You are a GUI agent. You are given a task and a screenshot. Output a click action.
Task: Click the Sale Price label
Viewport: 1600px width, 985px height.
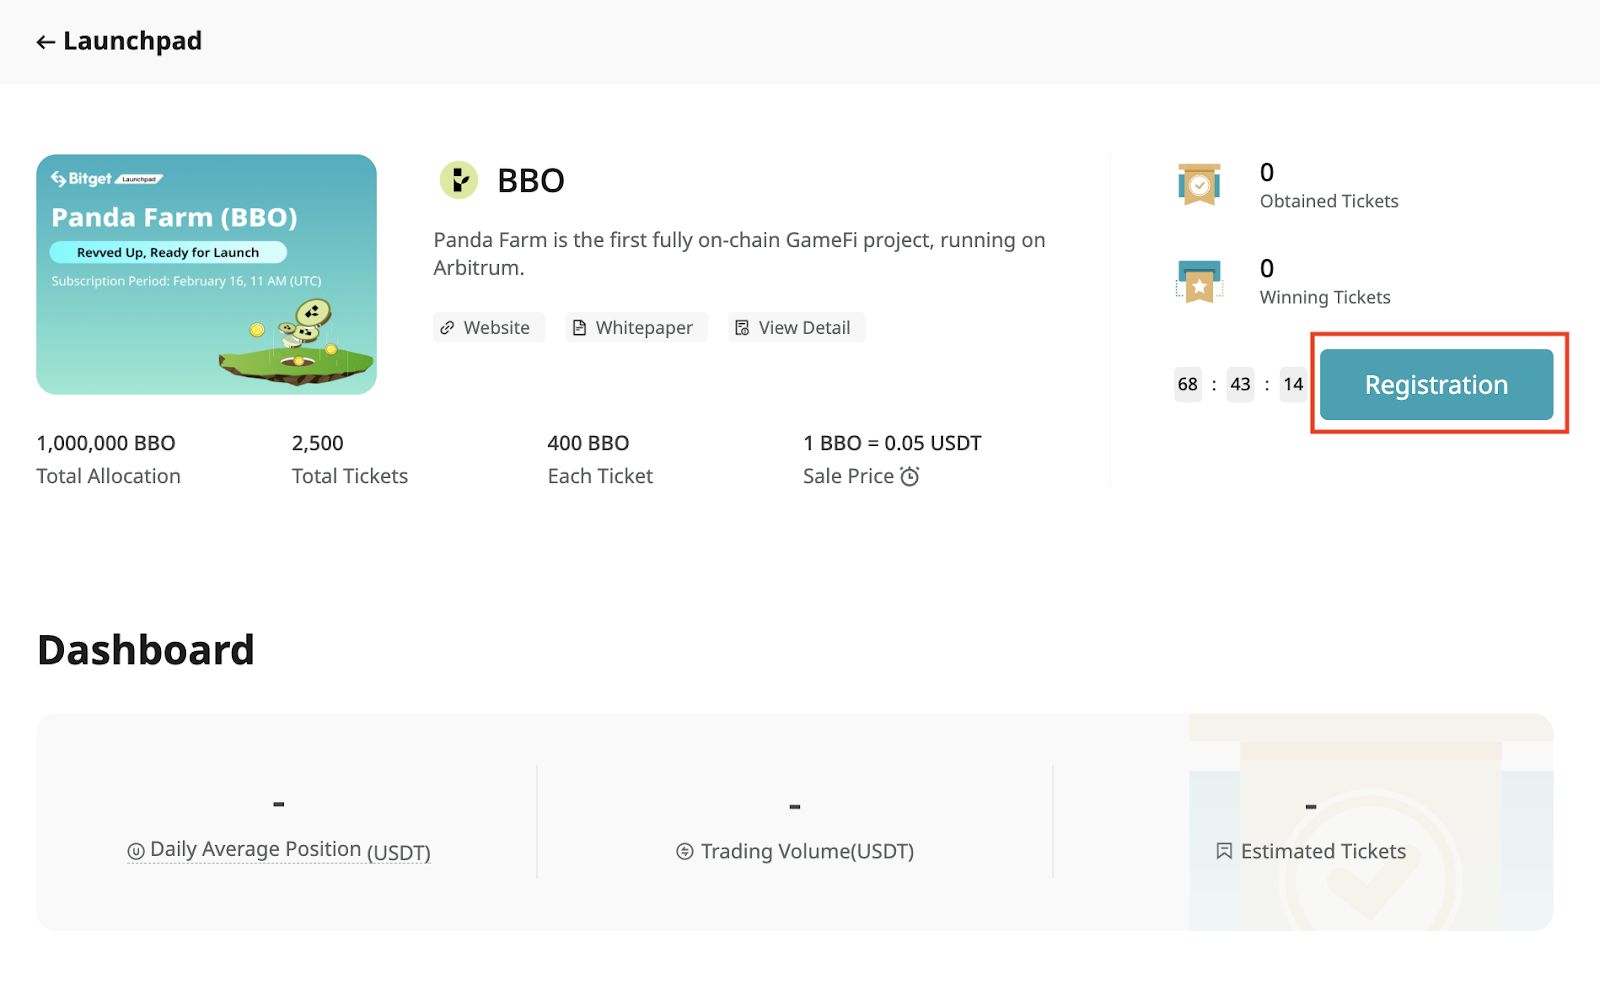click(x=848, y=476)
